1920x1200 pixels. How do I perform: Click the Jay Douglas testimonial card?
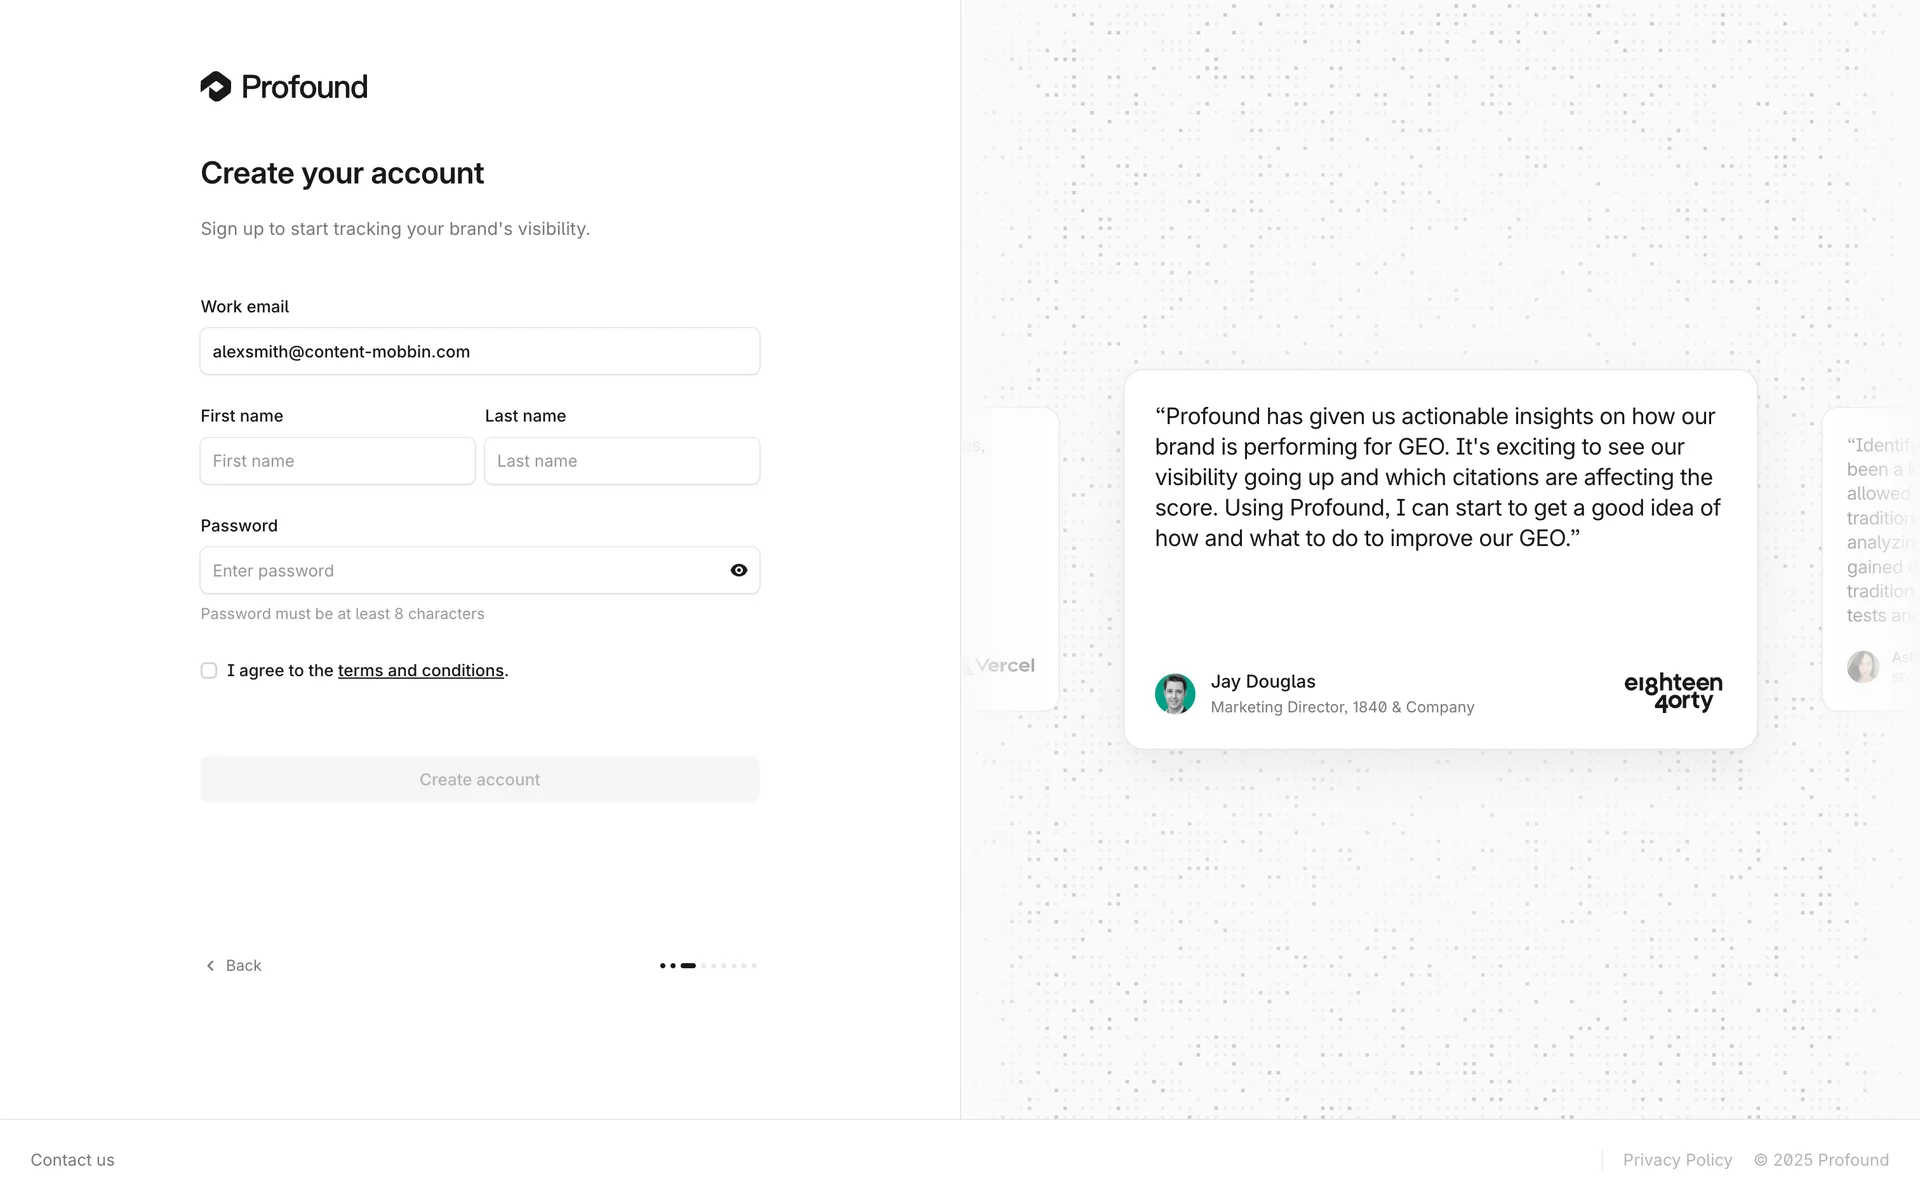pos(1440,600)
